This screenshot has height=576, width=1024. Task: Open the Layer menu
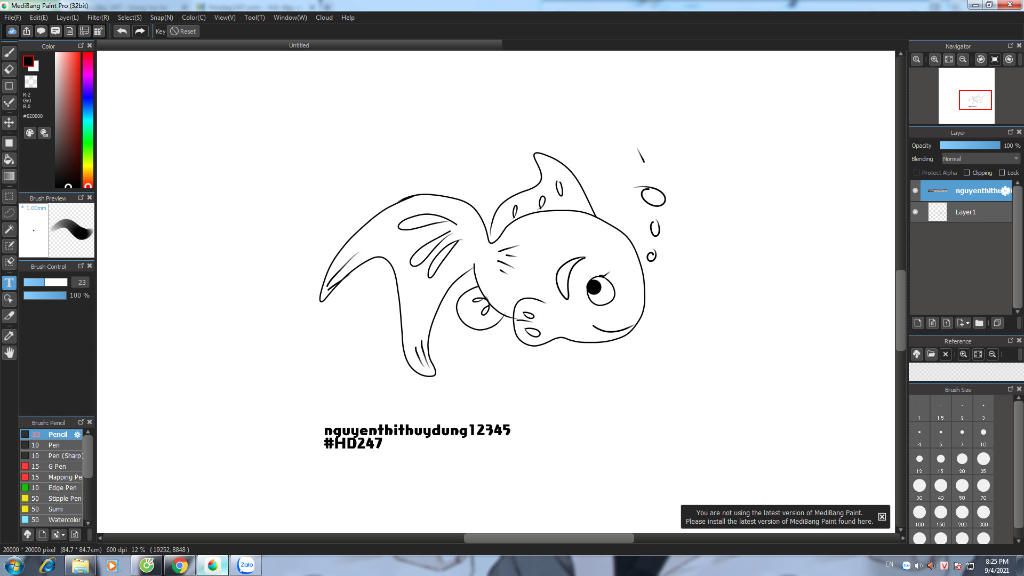pos(67,18)
